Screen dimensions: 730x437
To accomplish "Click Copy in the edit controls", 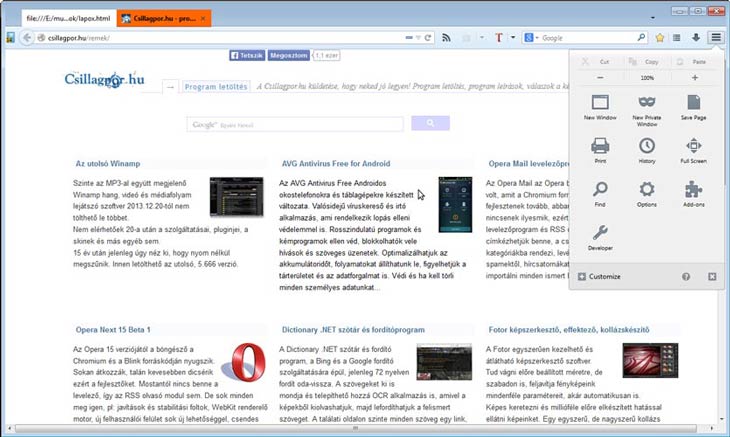I will 645,61.
